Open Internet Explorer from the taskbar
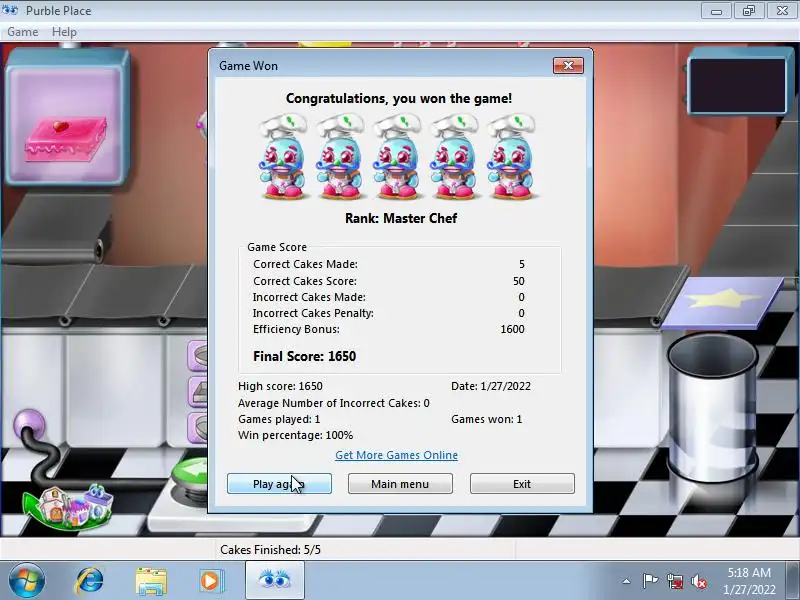The image size is (800, 600). [90, 581]
